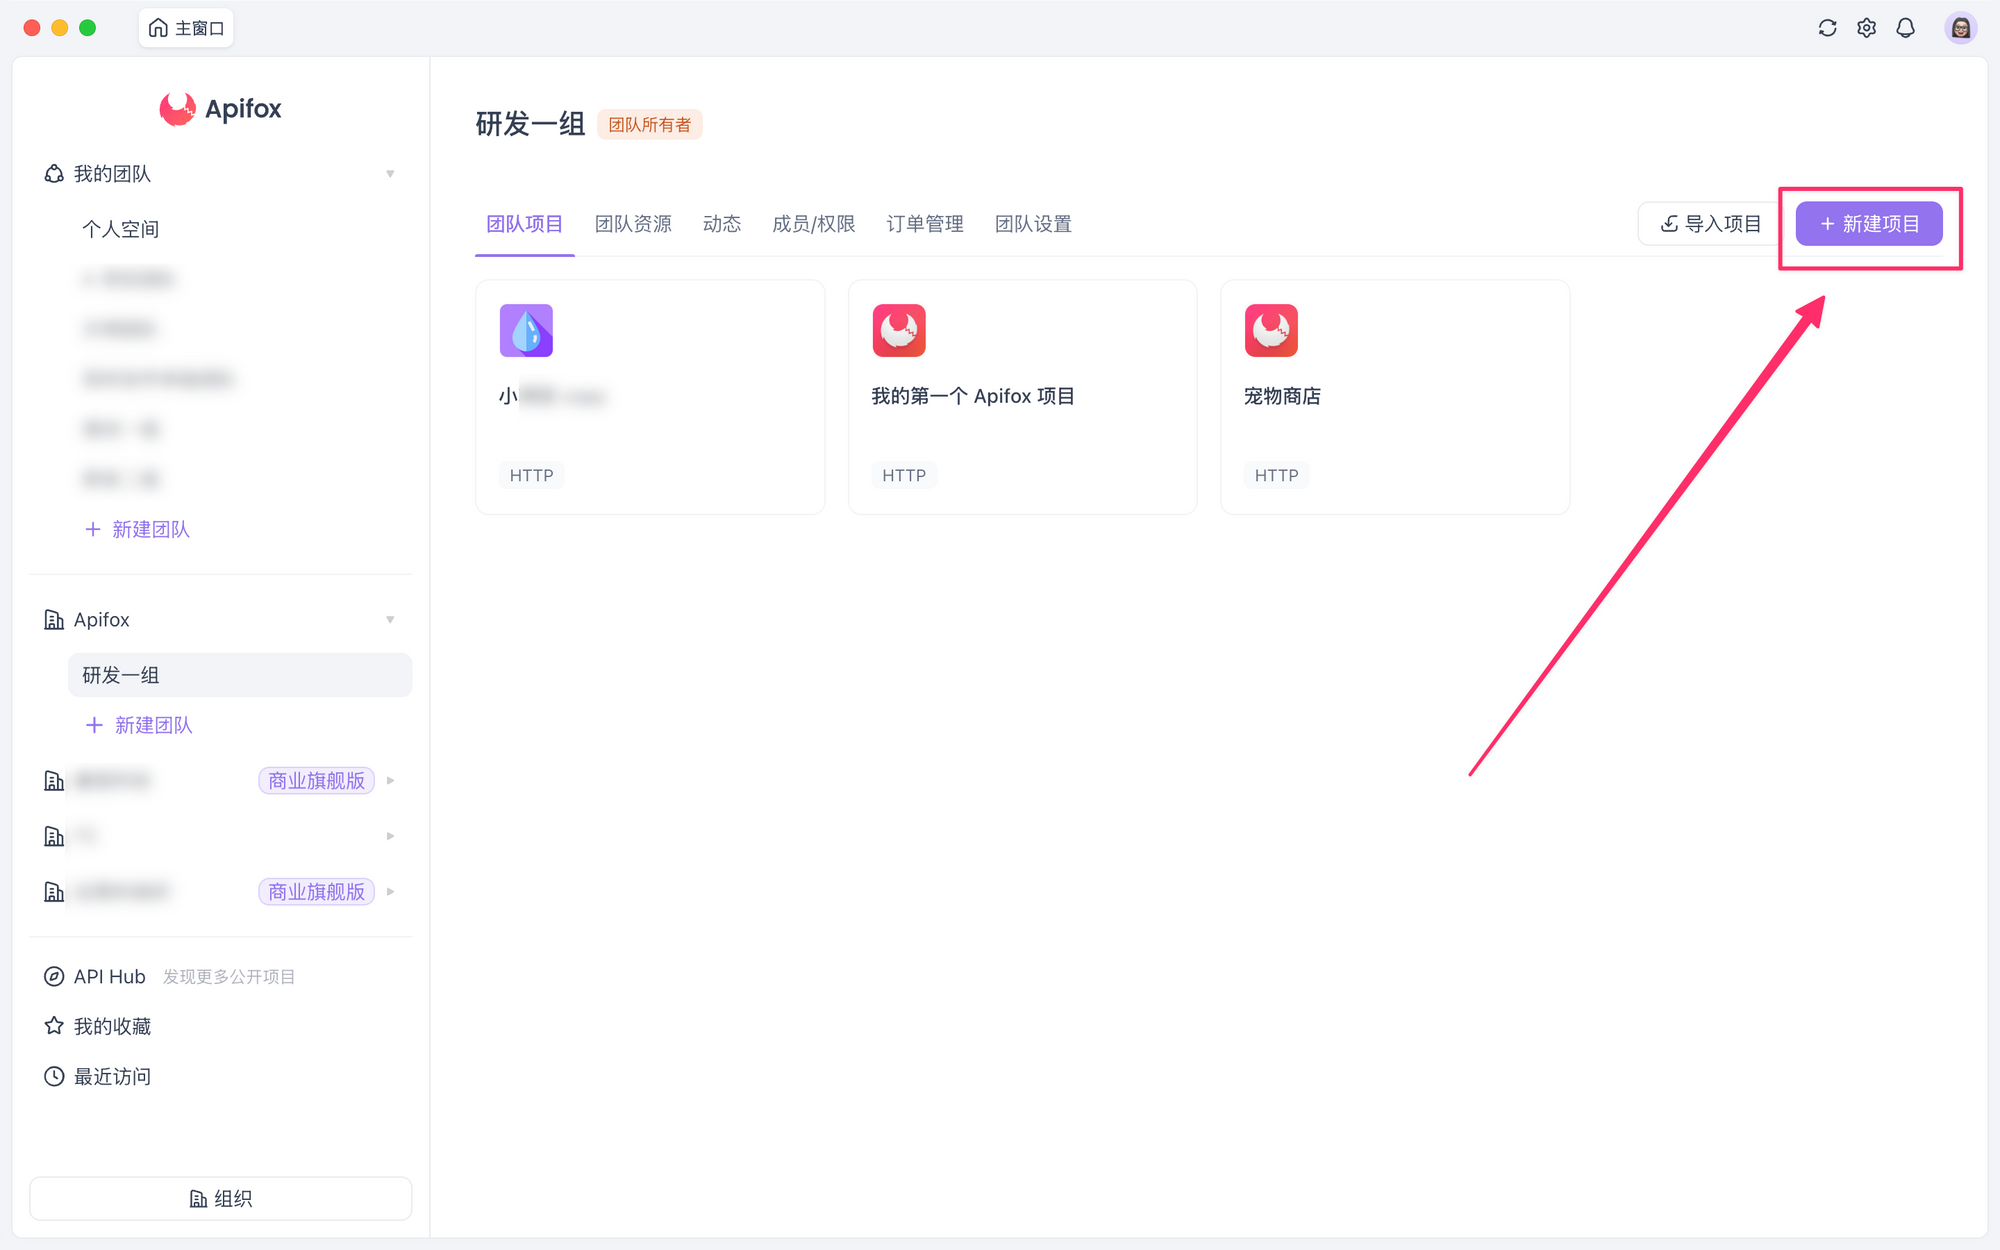Click the API Hub compass icon
The image size is (2000, 1250).
point(54,976)
